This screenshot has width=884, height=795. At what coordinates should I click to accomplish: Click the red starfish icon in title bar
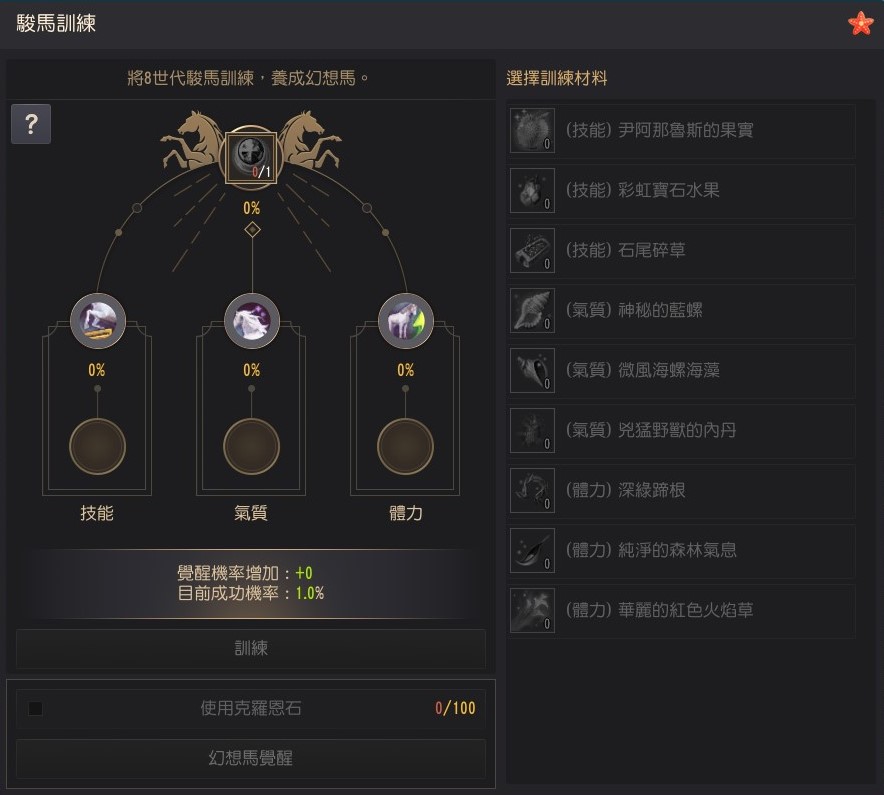(x=860, y=23)
